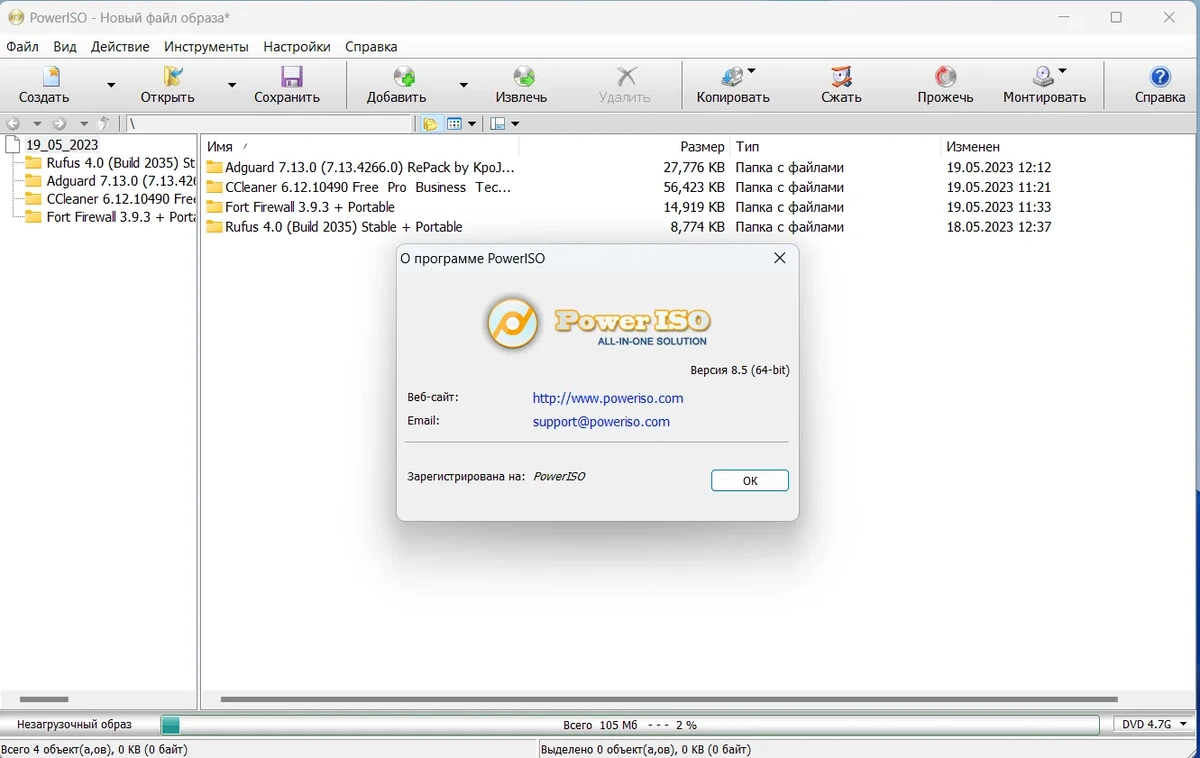Click the up one level icon

coord(104,123)
